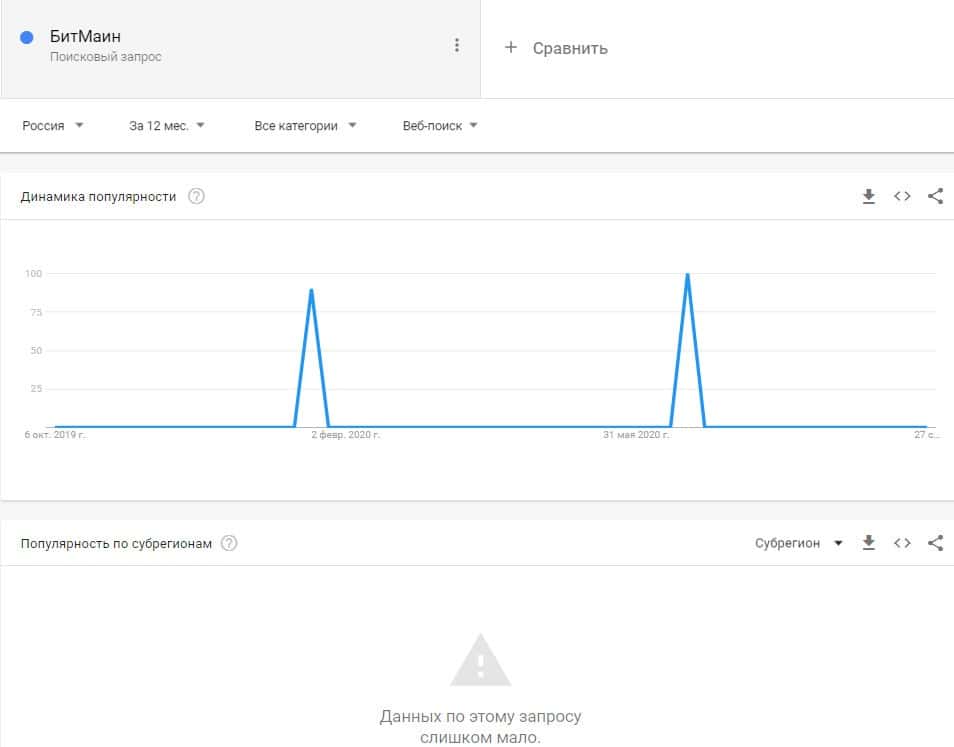Click the June 2020 peak reaching 100
The height and width of the screenshot is (747, 954).
(x=688, y=274)
